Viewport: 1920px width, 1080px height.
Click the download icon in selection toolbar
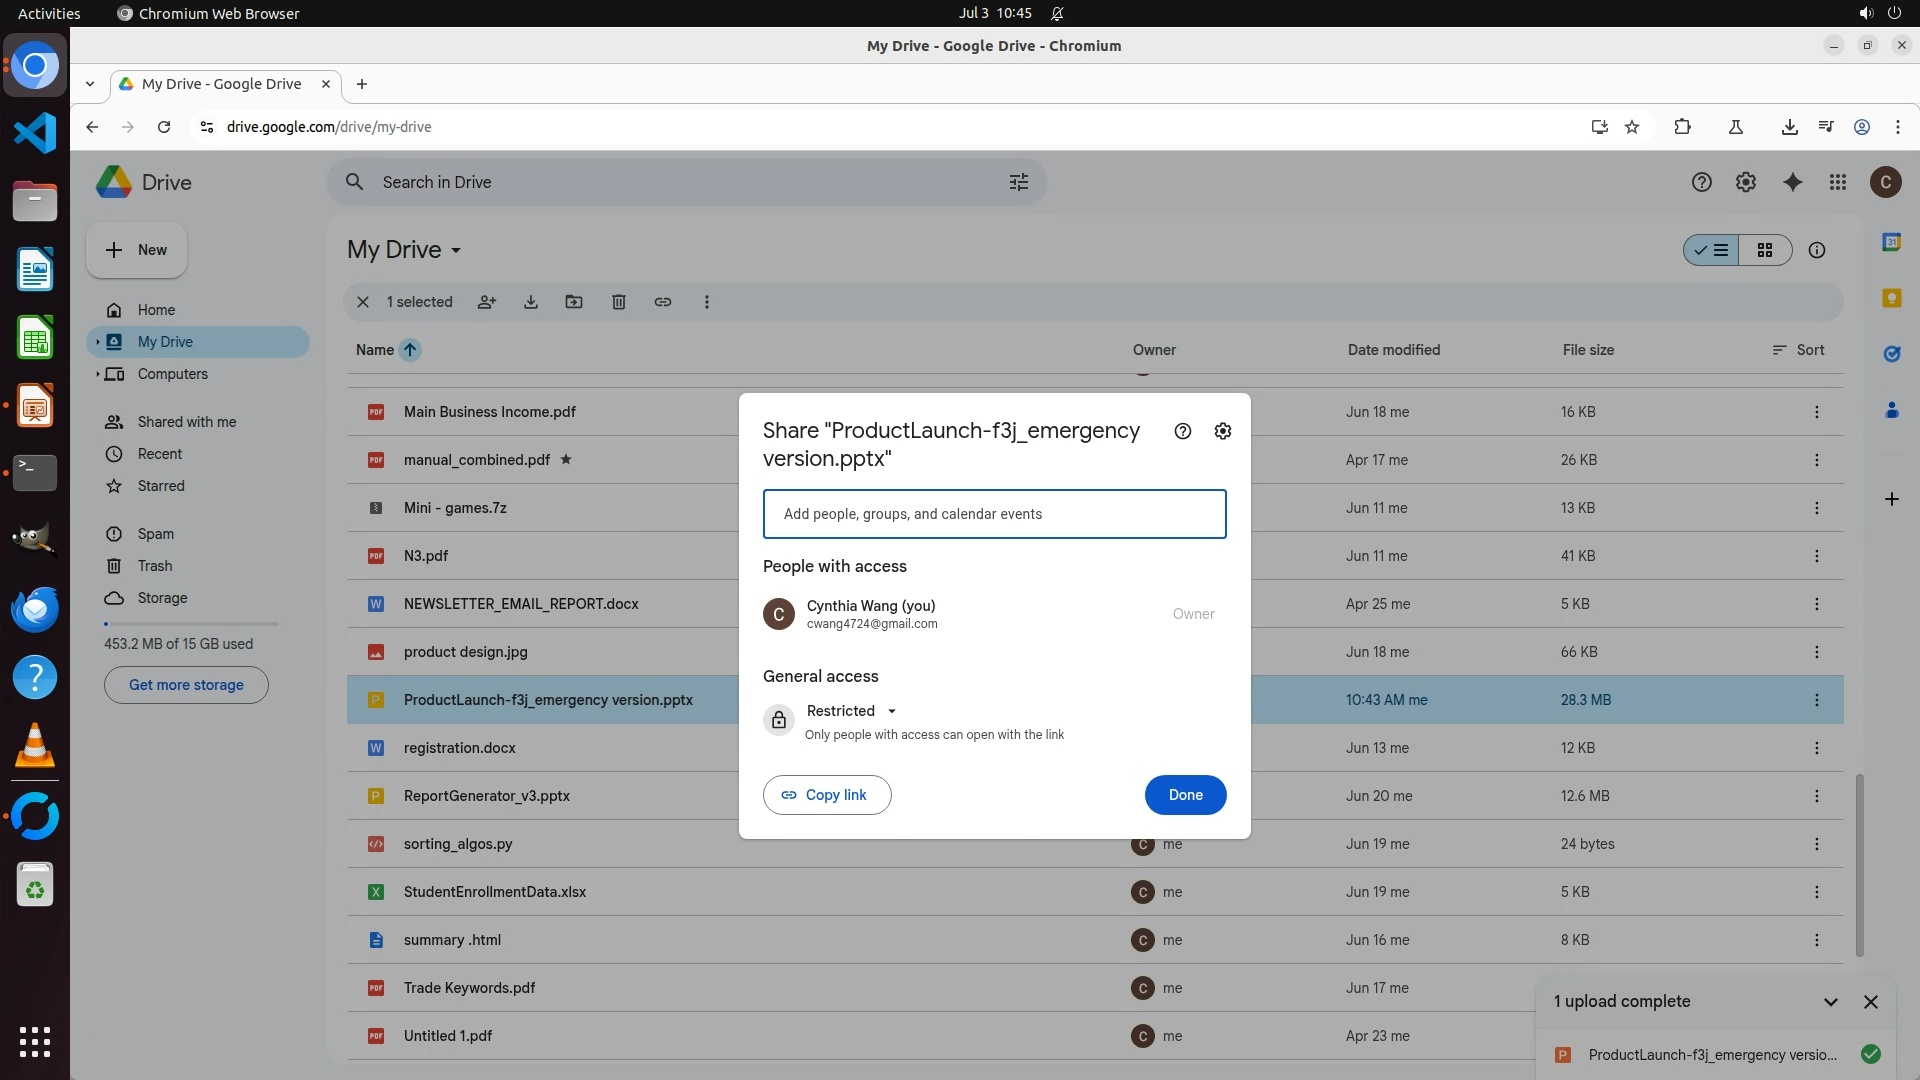coord(531,302)
